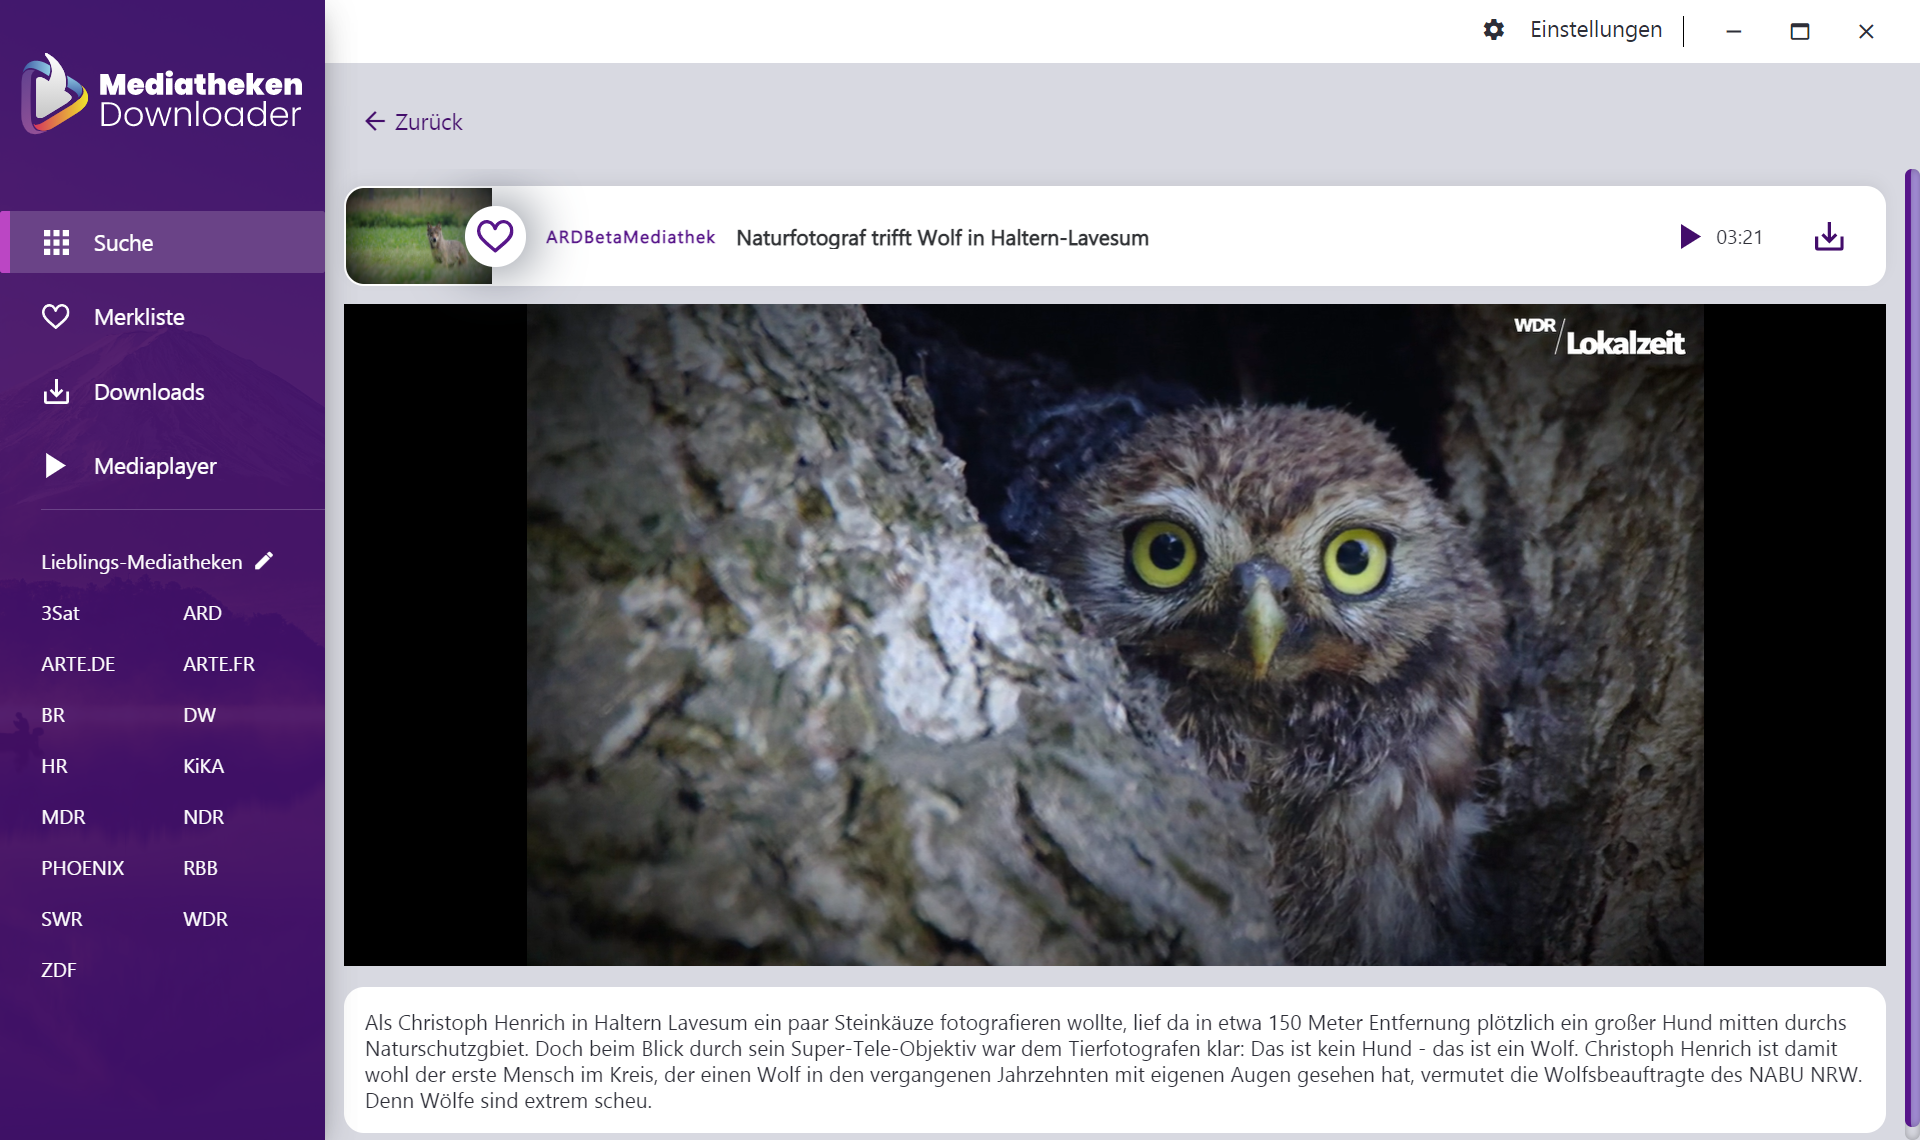1920x1140 pixels.
Task: Open Einstellungen gear icon
Action: tap(1494, 30)
